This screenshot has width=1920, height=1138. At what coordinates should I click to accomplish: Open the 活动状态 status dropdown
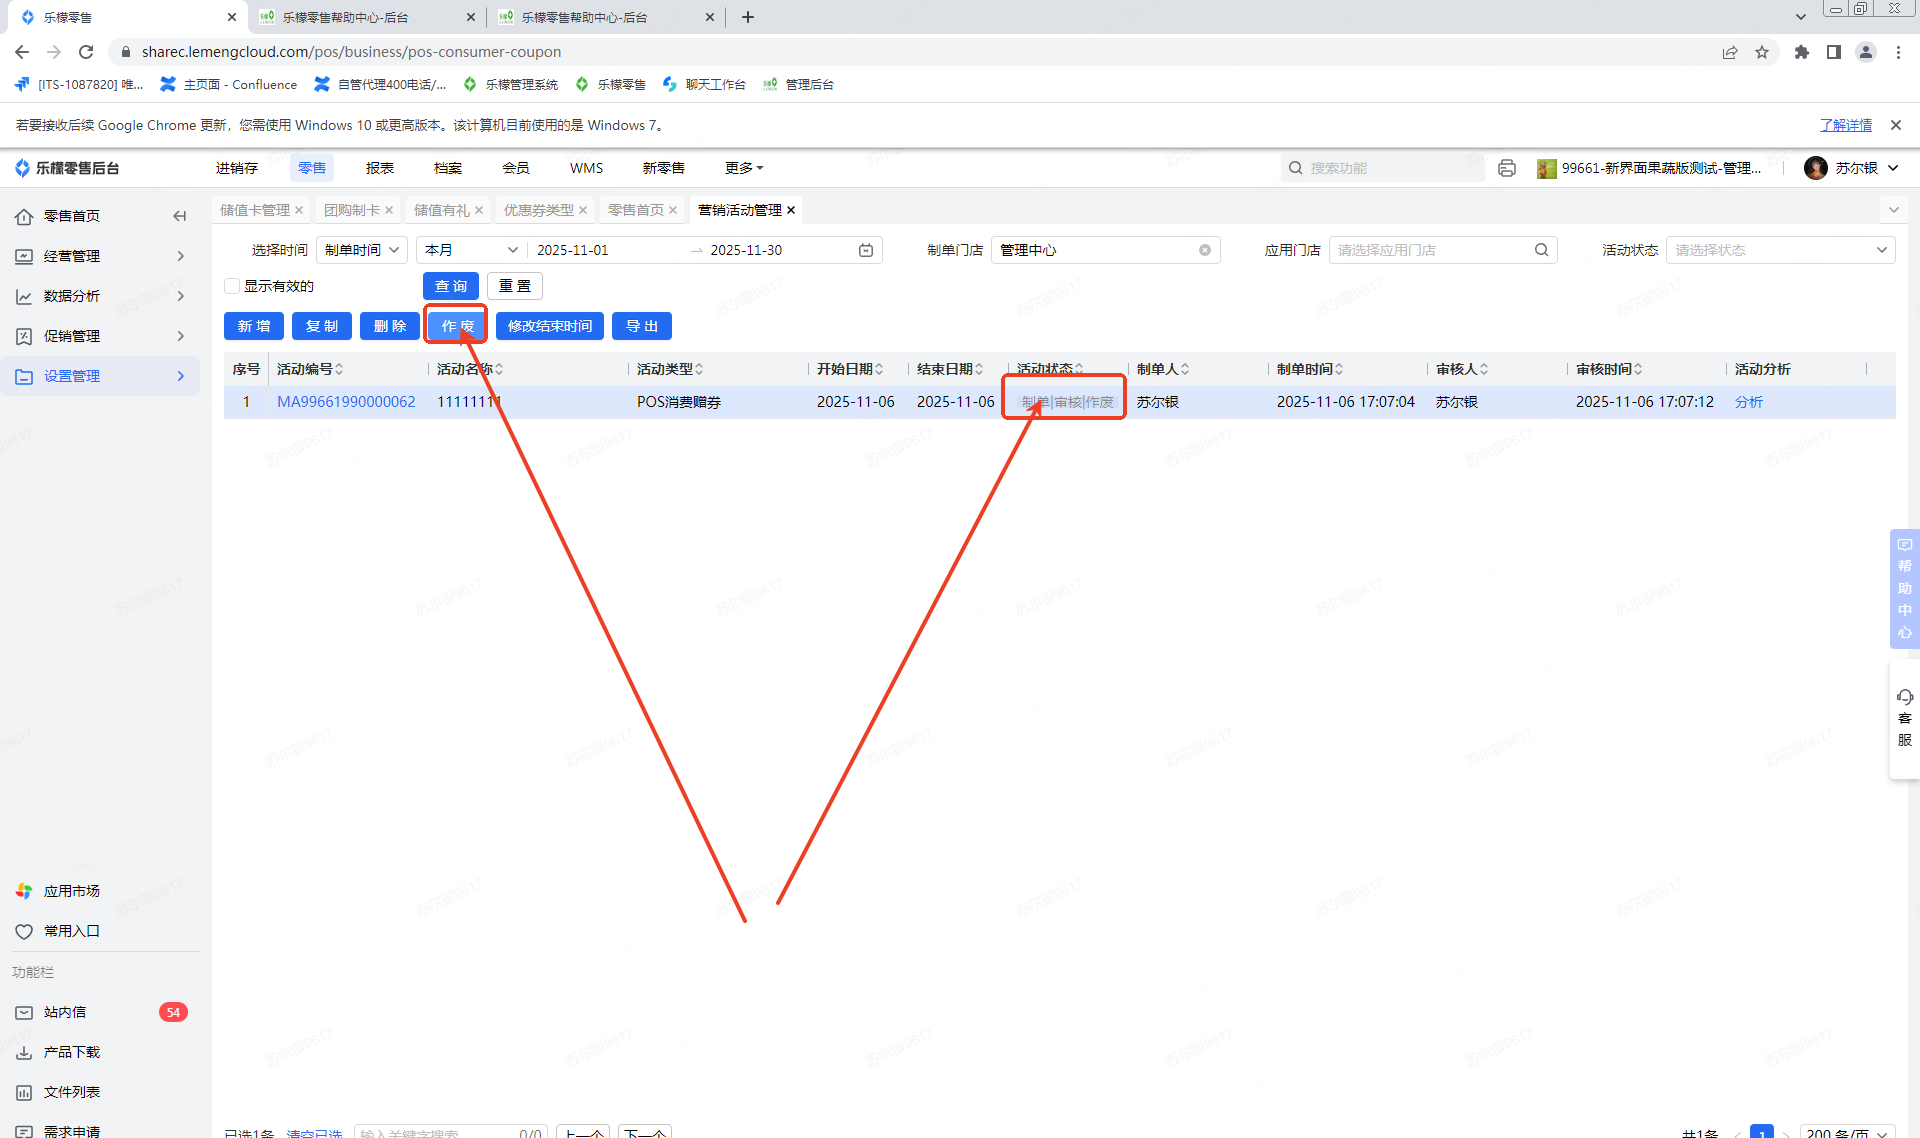click(1779, 250)
